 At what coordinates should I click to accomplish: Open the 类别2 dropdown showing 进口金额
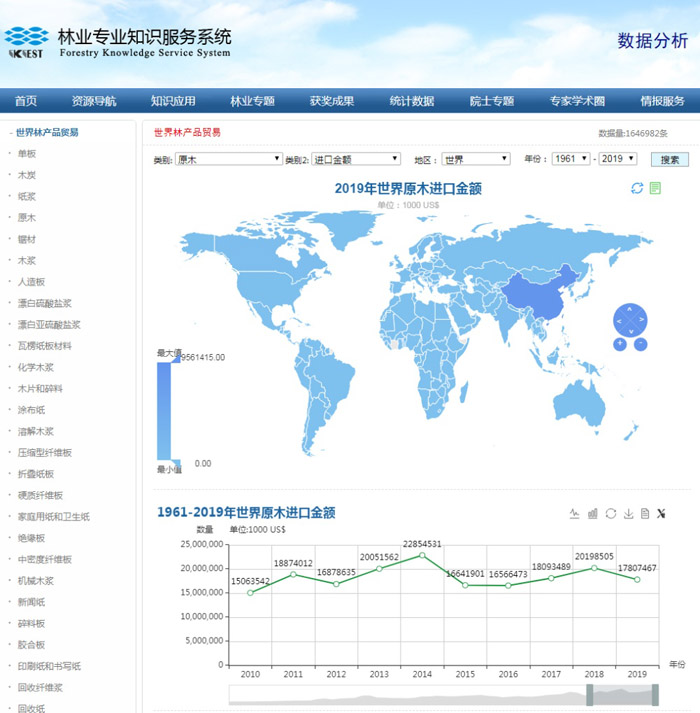coord(356,159)
